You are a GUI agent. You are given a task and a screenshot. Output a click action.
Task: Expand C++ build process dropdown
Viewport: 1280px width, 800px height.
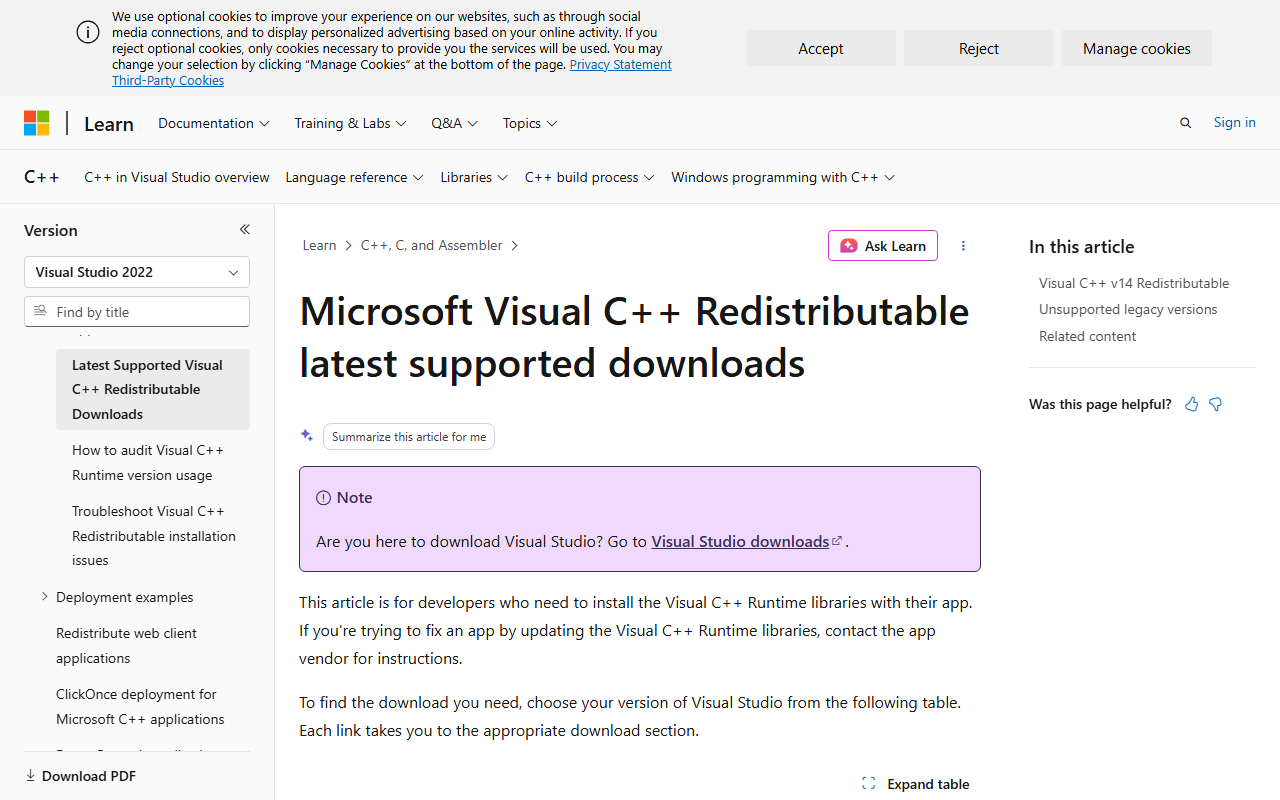pyautogui.click(x=590, y=177)
